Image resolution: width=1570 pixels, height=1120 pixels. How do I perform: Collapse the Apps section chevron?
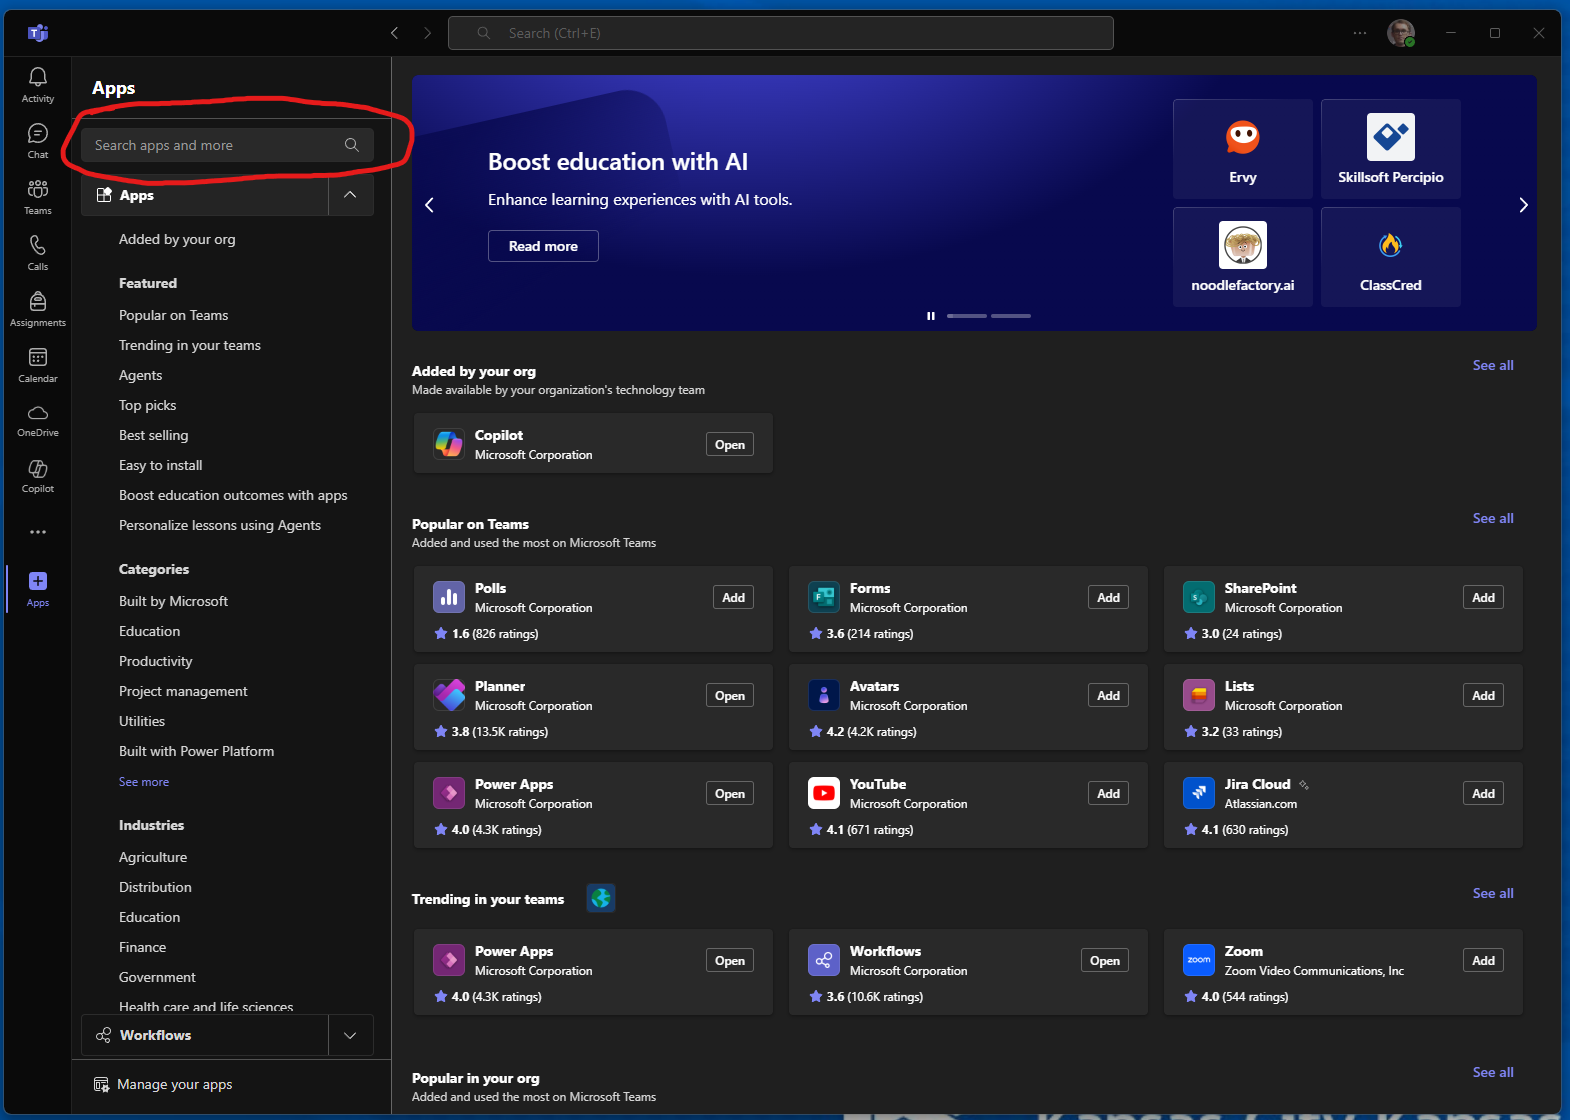pyautogui.click(x=350, y=195)
